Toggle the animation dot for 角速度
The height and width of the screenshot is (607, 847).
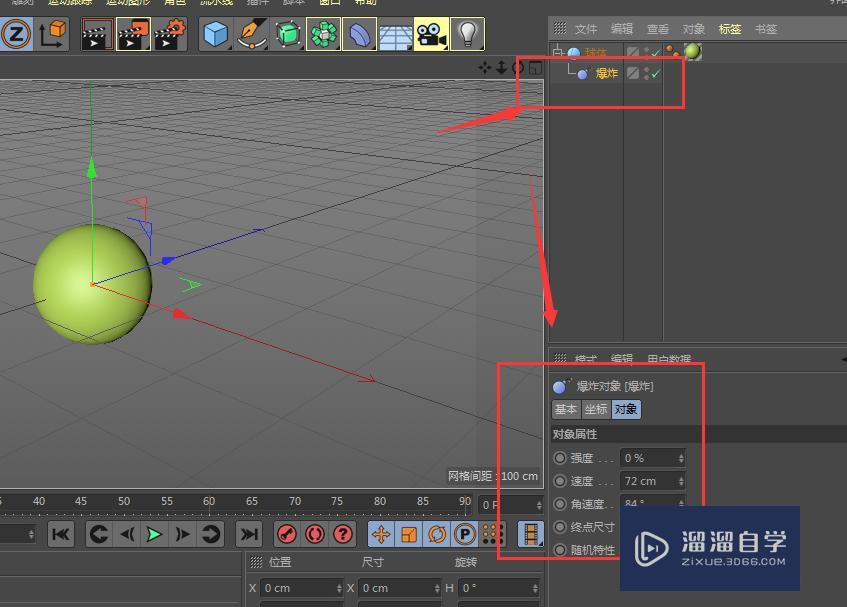tap(560, 504)
